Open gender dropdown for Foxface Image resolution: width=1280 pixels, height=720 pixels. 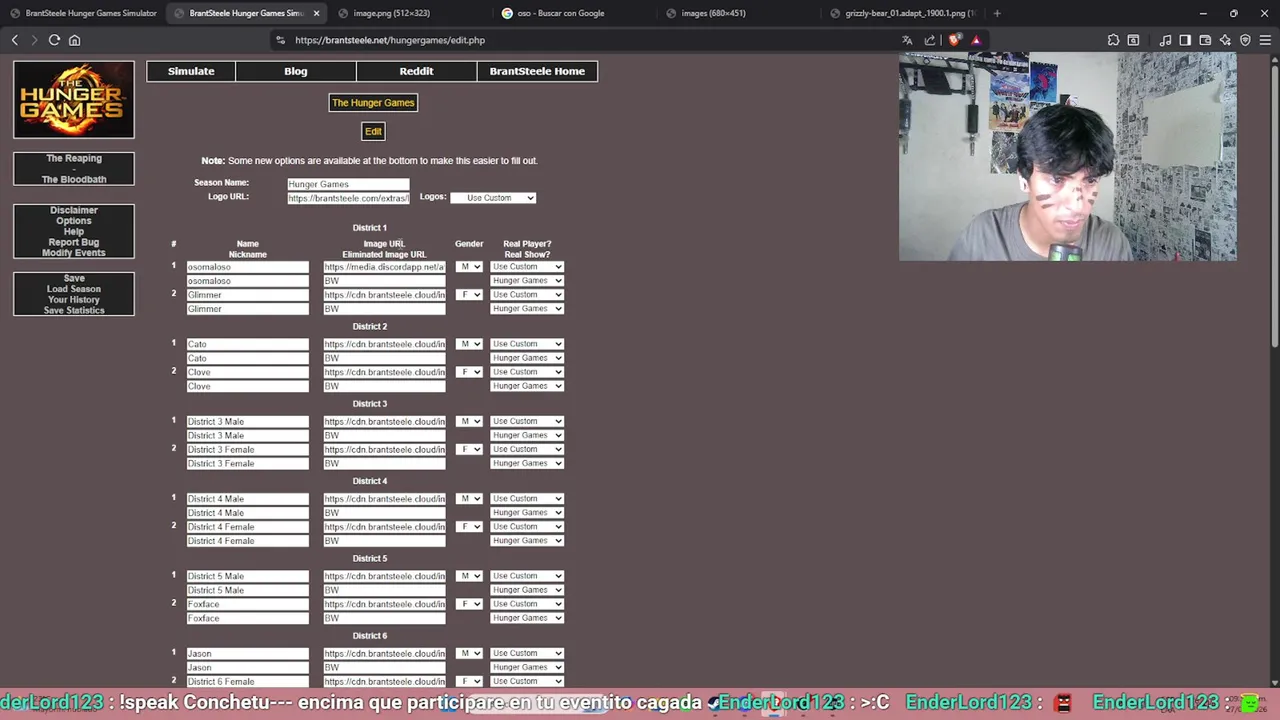pos(469,604)
